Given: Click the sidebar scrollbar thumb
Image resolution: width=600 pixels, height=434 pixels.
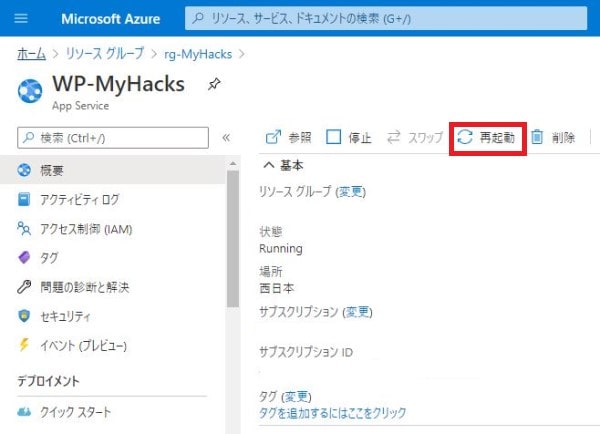Looking at the screenshot, I should pos(233,239).
